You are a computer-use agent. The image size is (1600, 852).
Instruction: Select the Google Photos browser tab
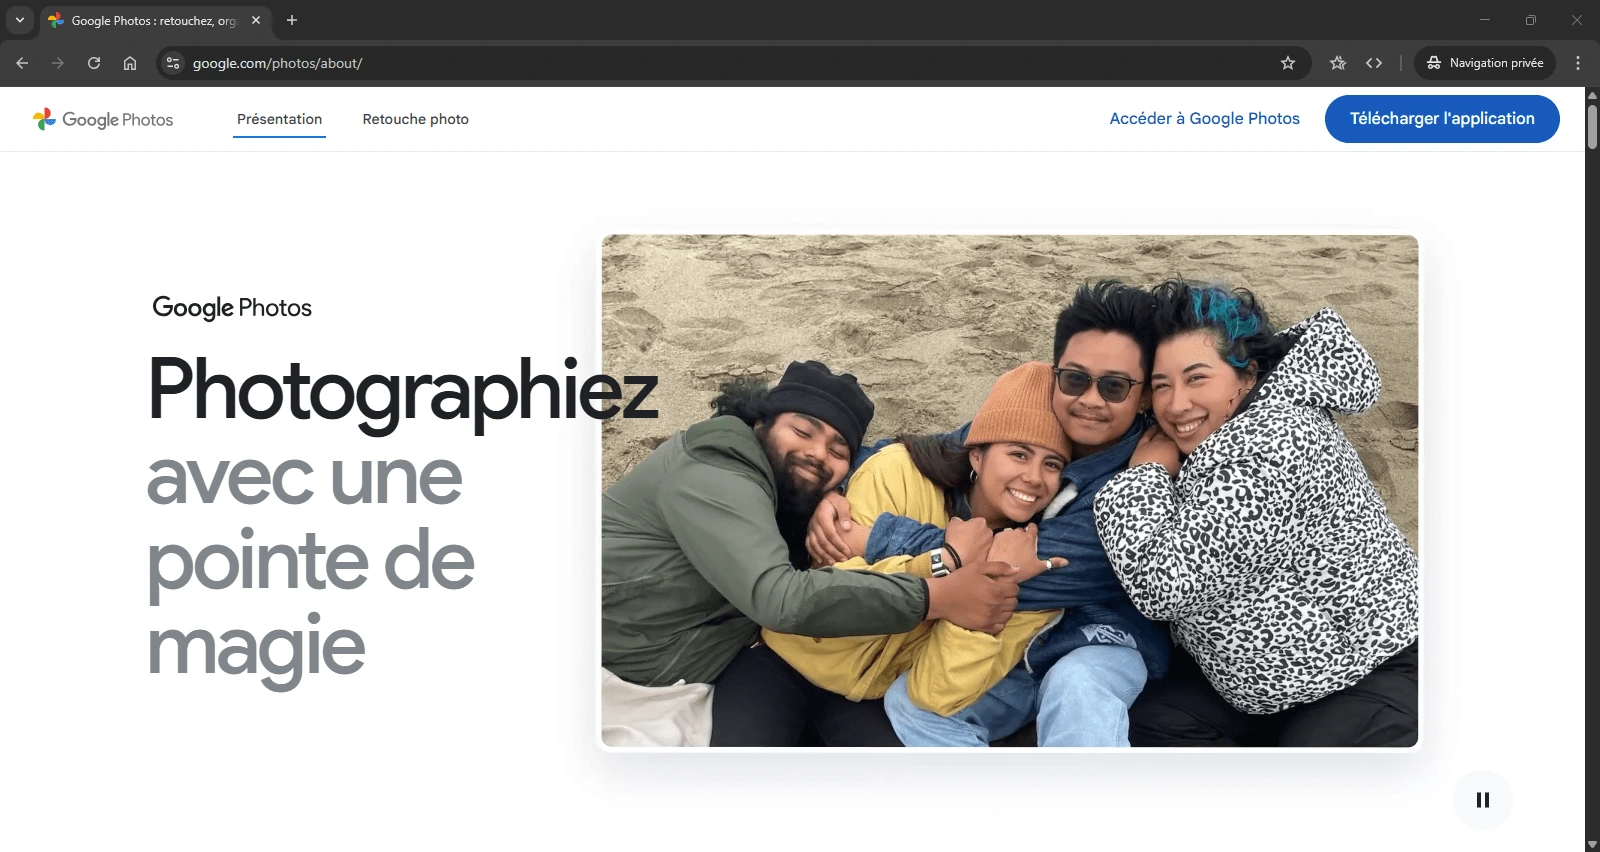tap(155, 20)
